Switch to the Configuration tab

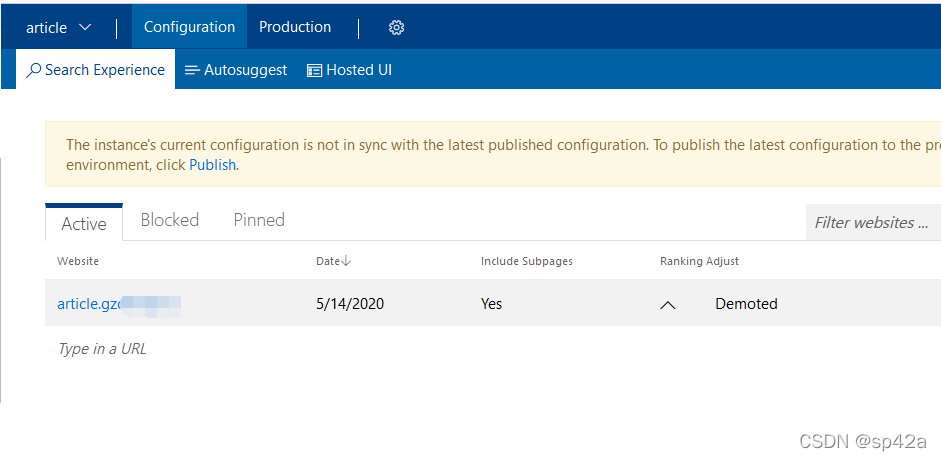(x=189, y=27)
